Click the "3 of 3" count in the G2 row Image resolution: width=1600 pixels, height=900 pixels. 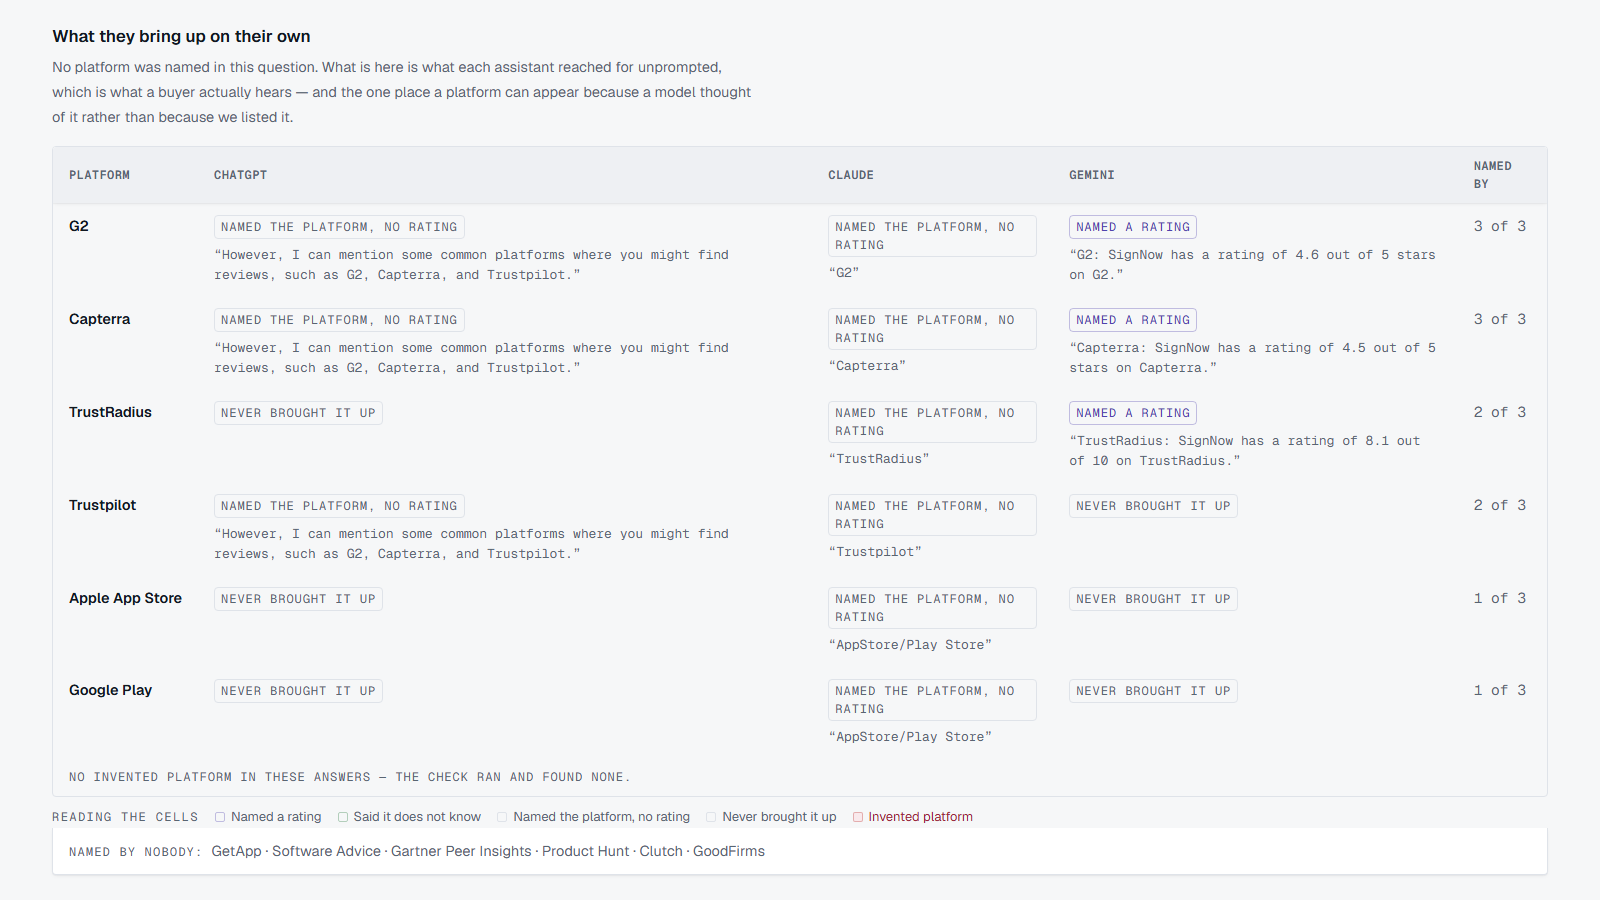(1500, 226)
